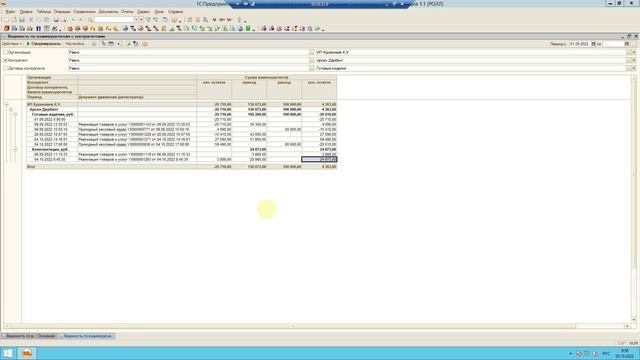Toggle the Договор контрагента filter checkbox
This screenshot has height=360, width=640.
coord(6,68)
